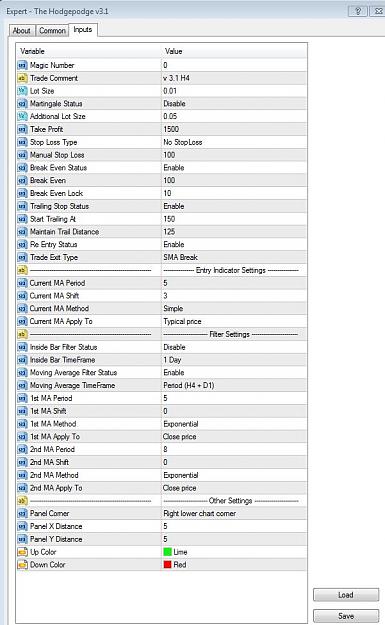Click the icon beside Break Even Status
This screenshot has width=385, height=625.
click(x=22, y=168)
